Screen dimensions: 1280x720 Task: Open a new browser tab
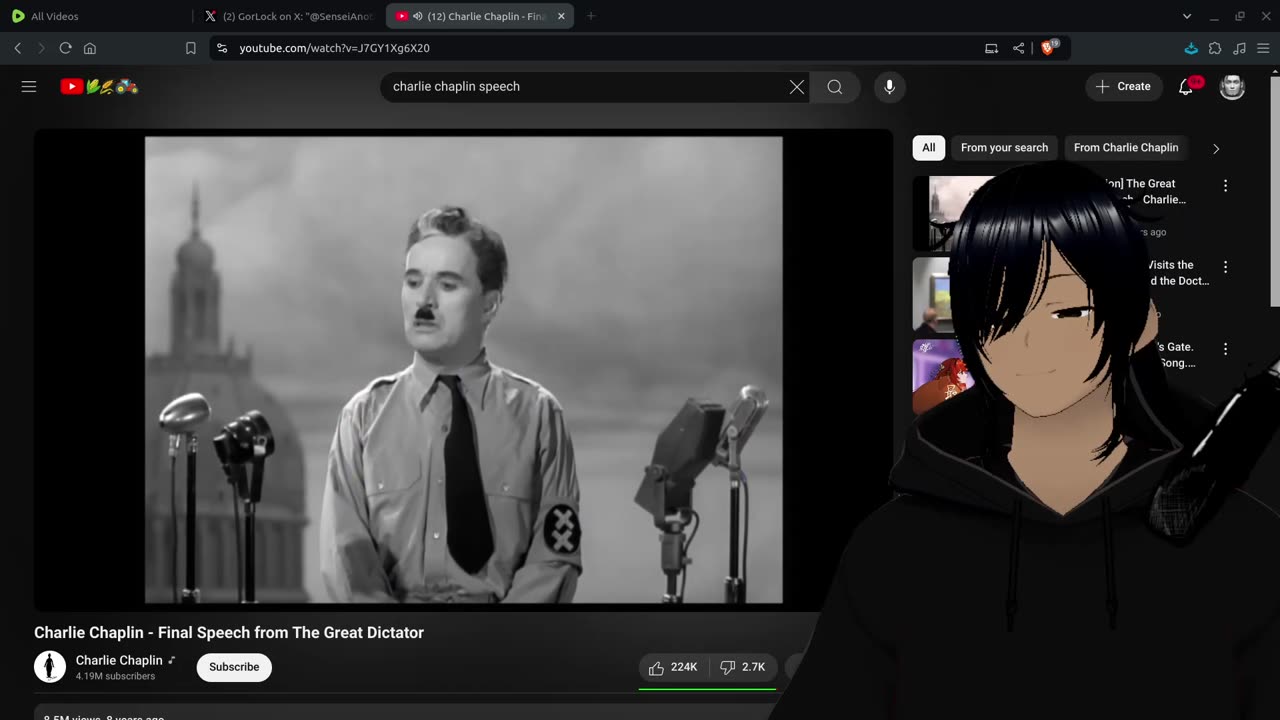[x=591, y=16]
